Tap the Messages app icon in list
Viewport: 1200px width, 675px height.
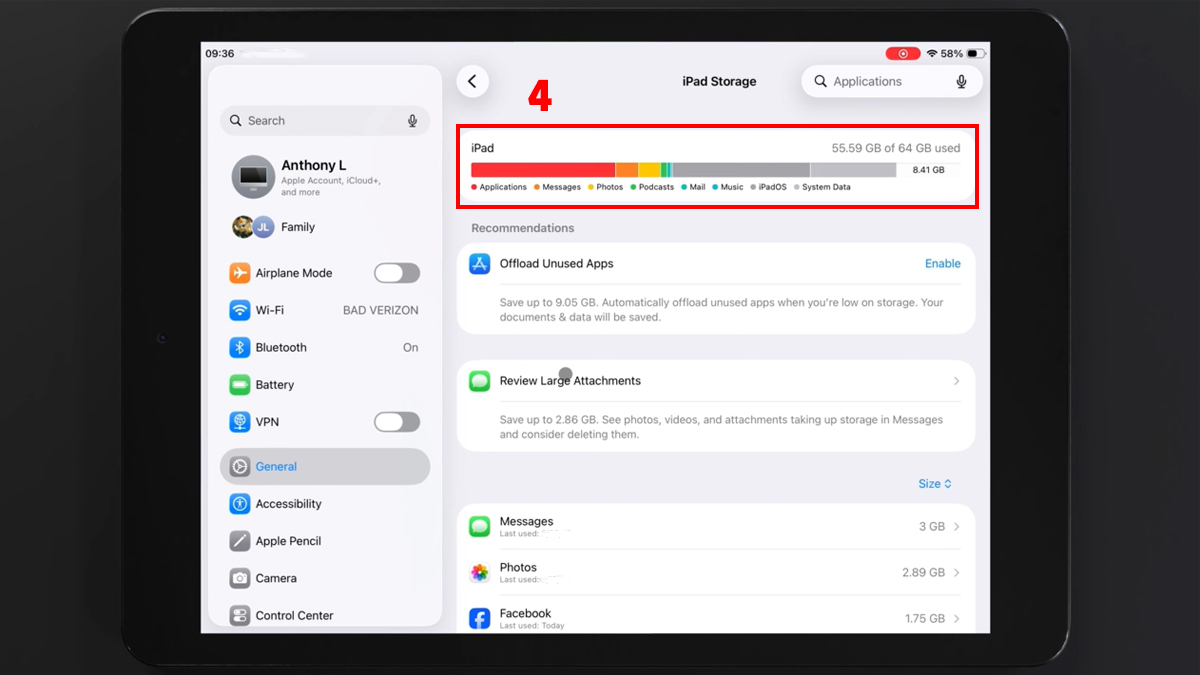pos(480,526)
